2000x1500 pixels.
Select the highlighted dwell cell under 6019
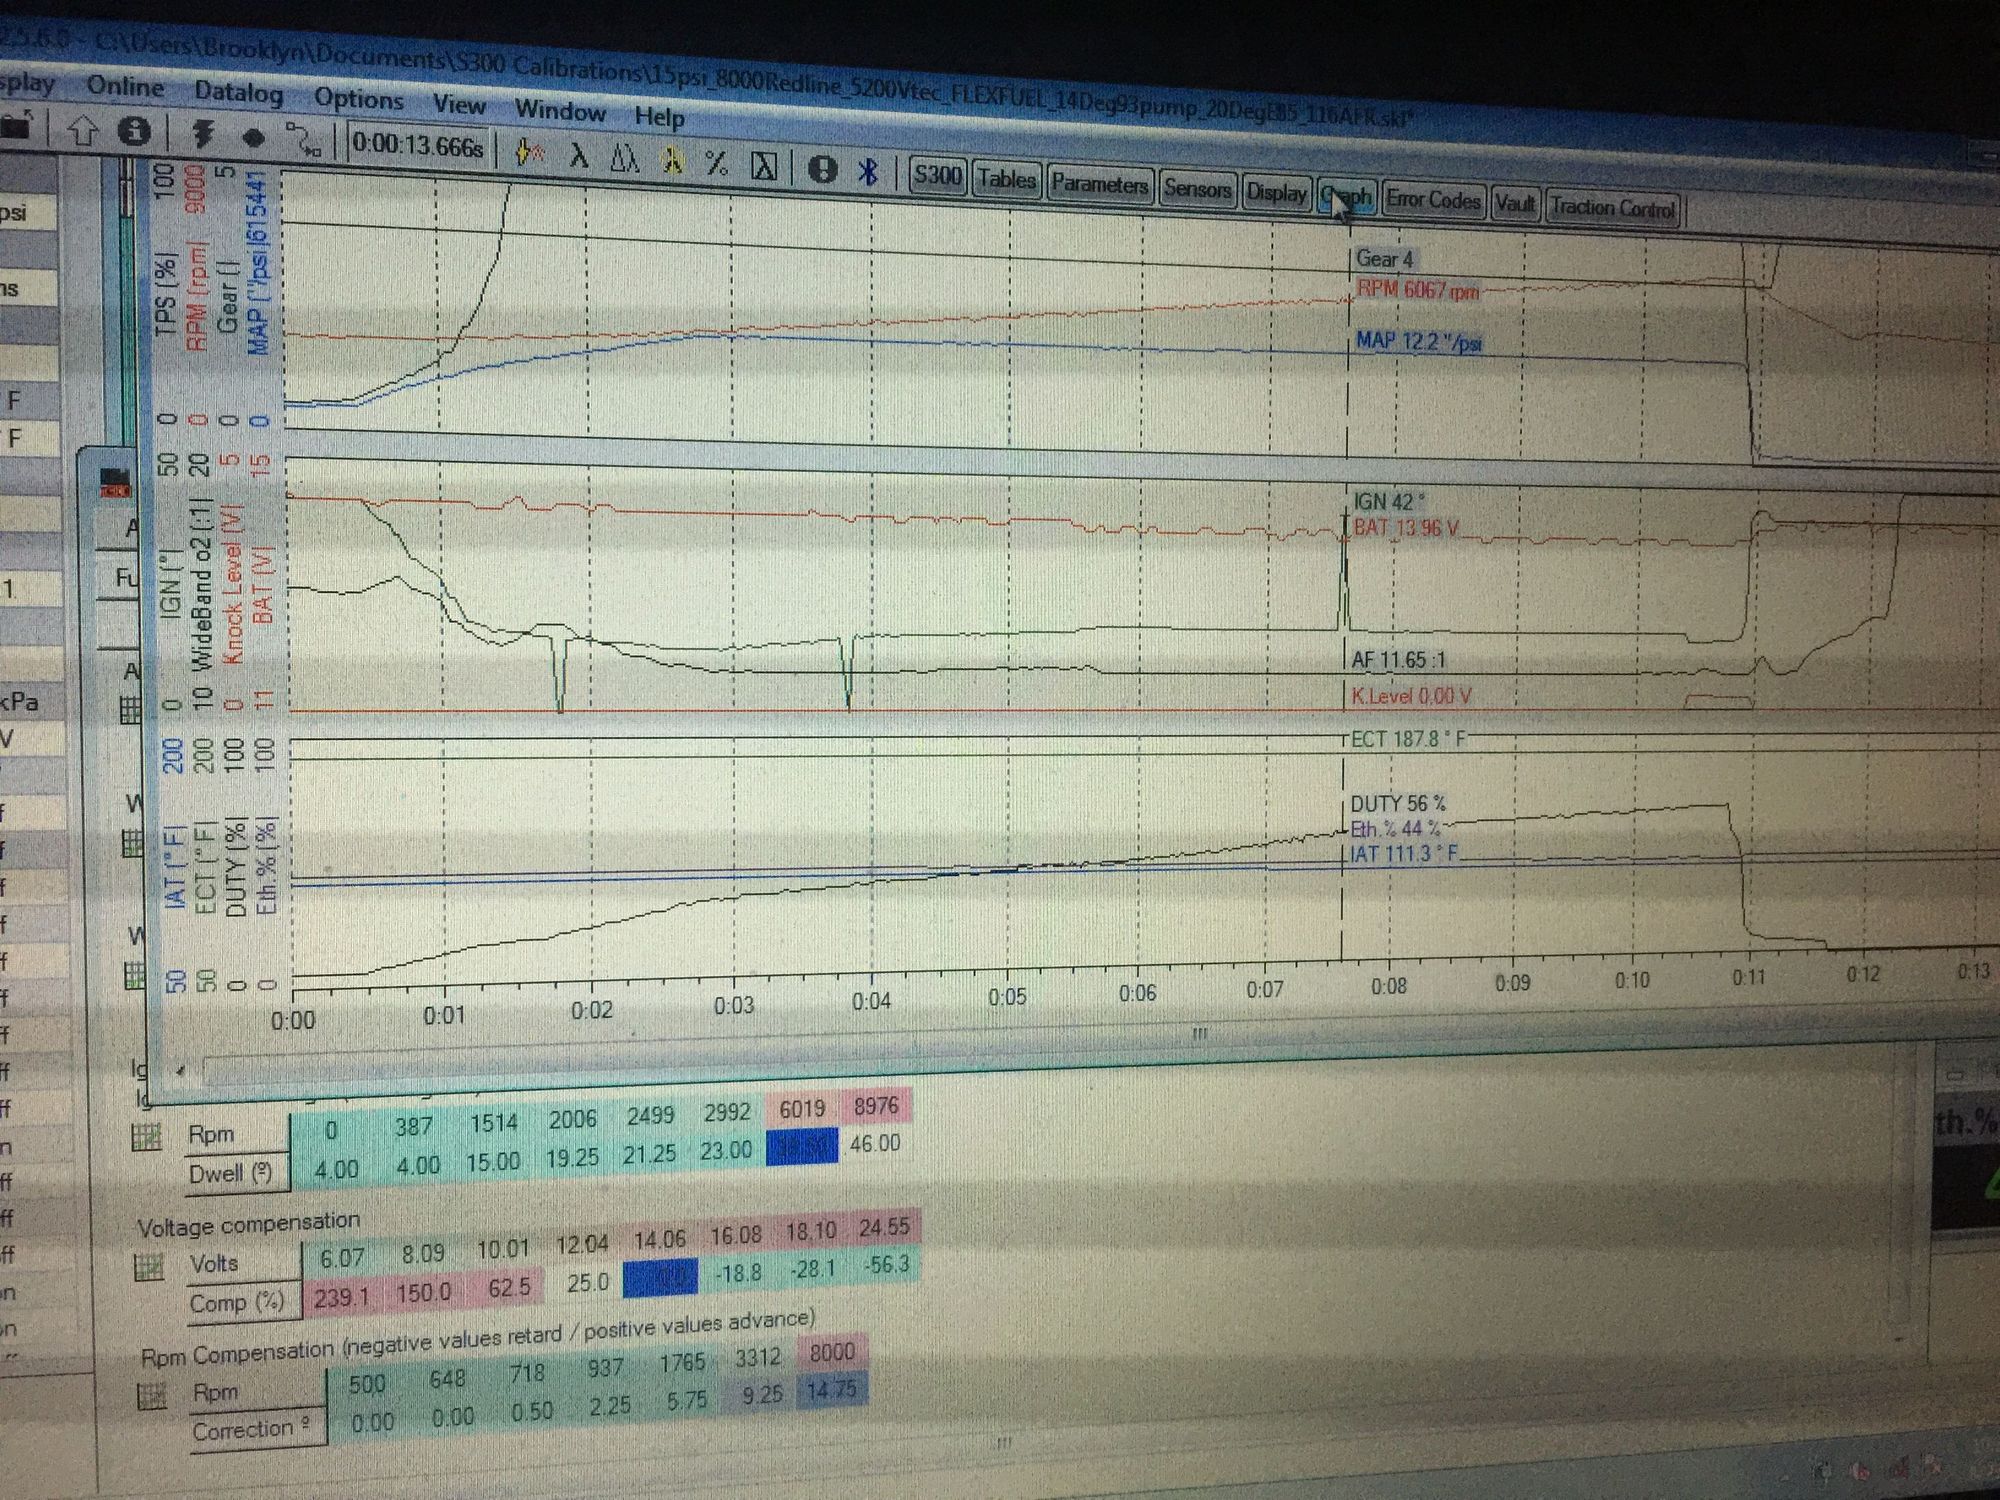click(801, 1148)
